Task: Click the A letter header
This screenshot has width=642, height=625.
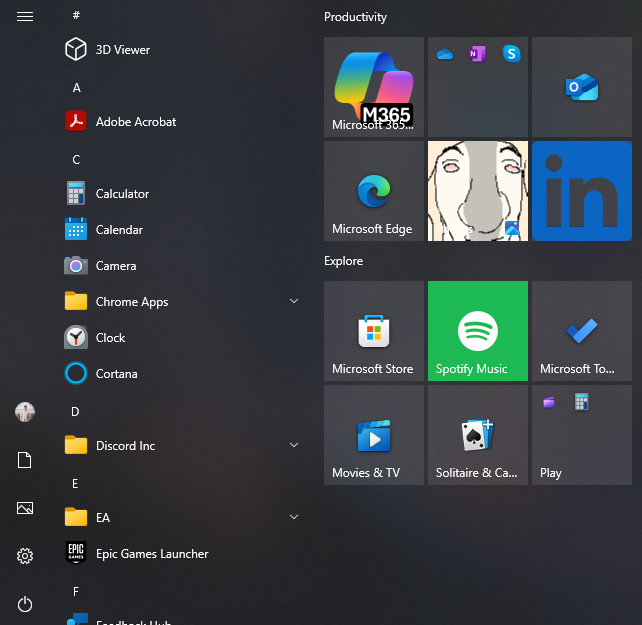Action: [x=77, y=88]
